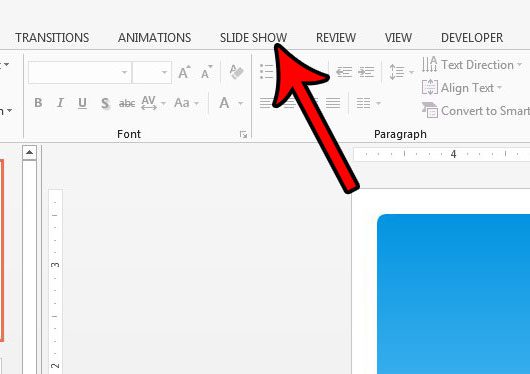Click the Bullets list icon
This screenshot has height=374, width=530.
[x=267, y=72]
